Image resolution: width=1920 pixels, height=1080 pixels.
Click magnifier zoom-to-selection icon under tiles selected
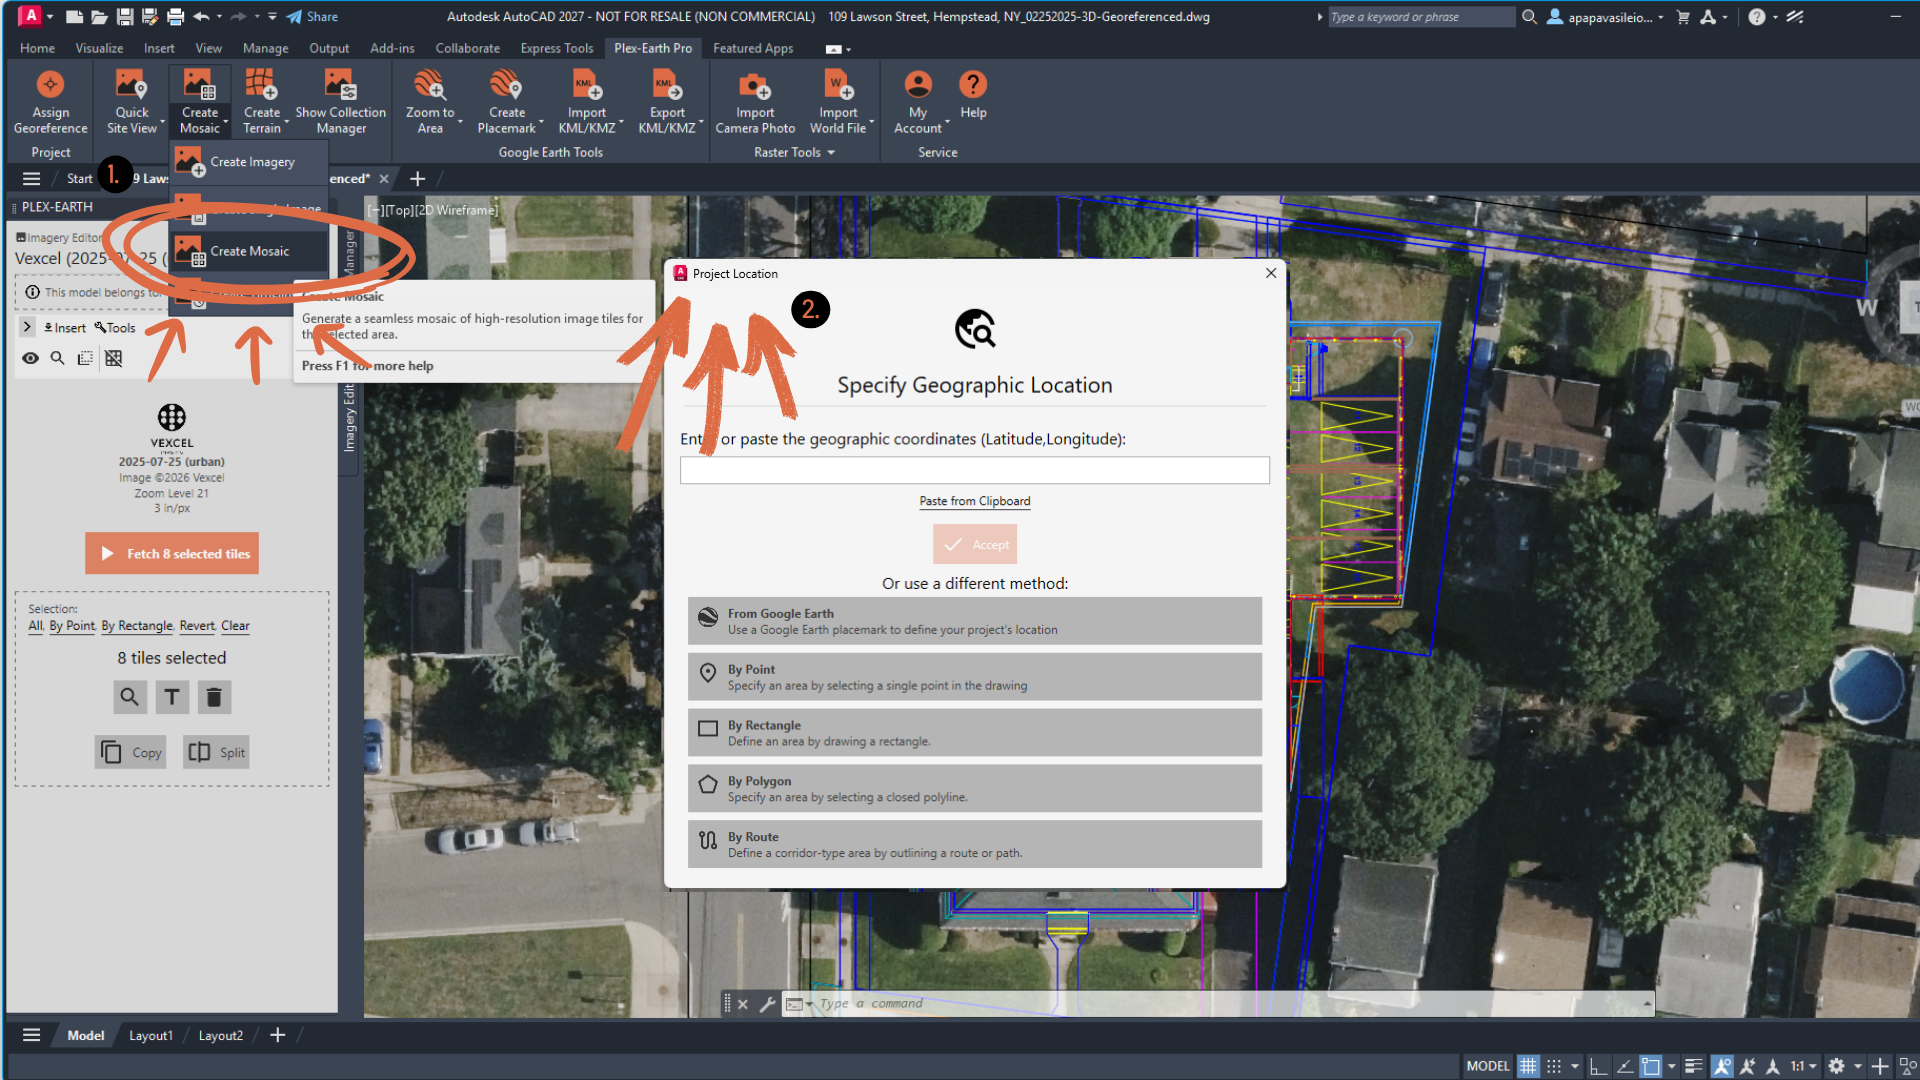(130, 697)
